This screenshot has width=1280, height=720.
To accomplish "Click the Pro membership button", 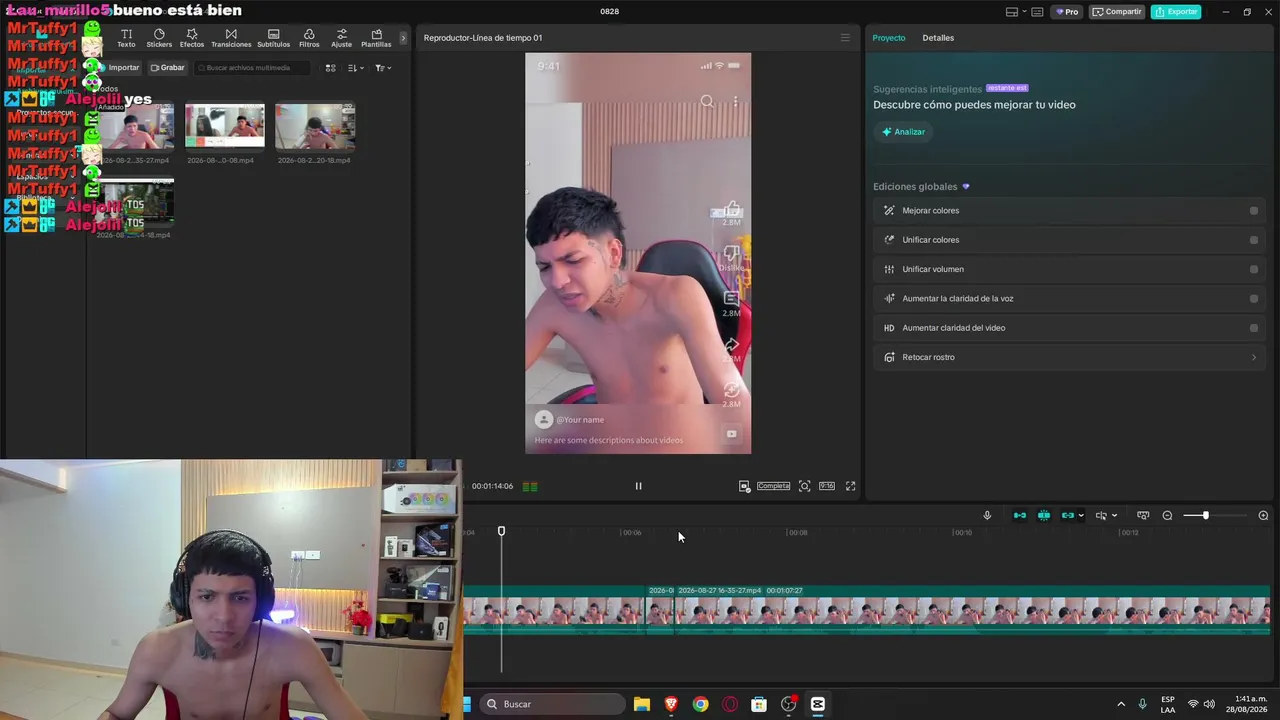I will point(1067,12).
